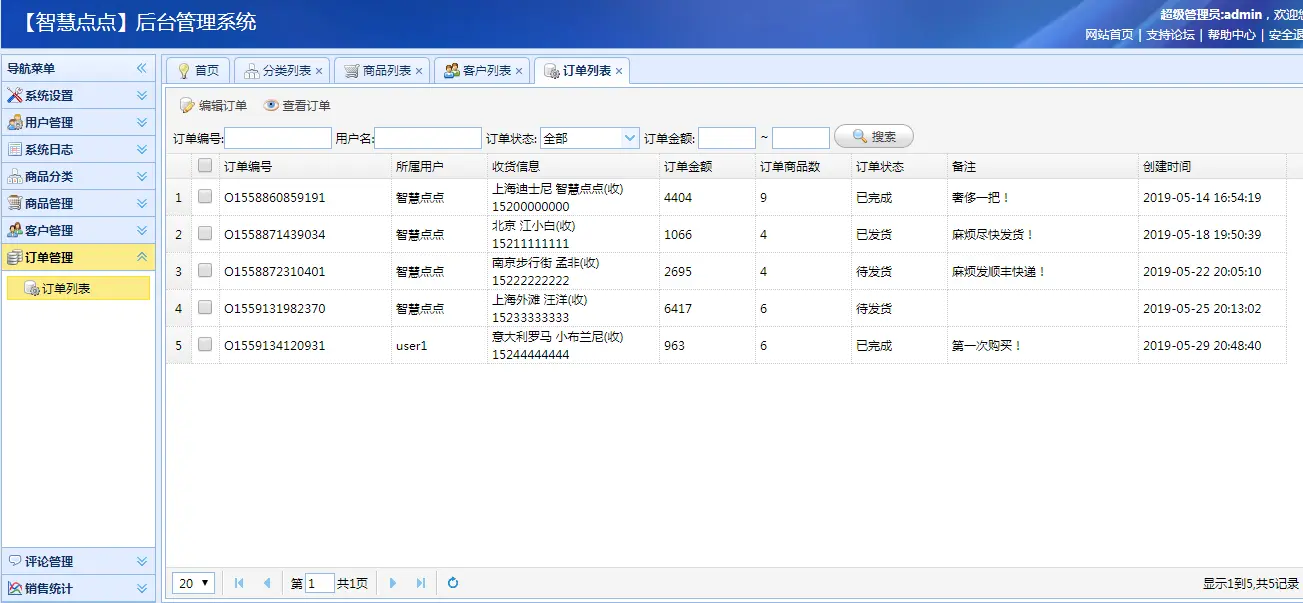
Task: Open page size dropdown showing 20
Action: click(x=194, y=583)
